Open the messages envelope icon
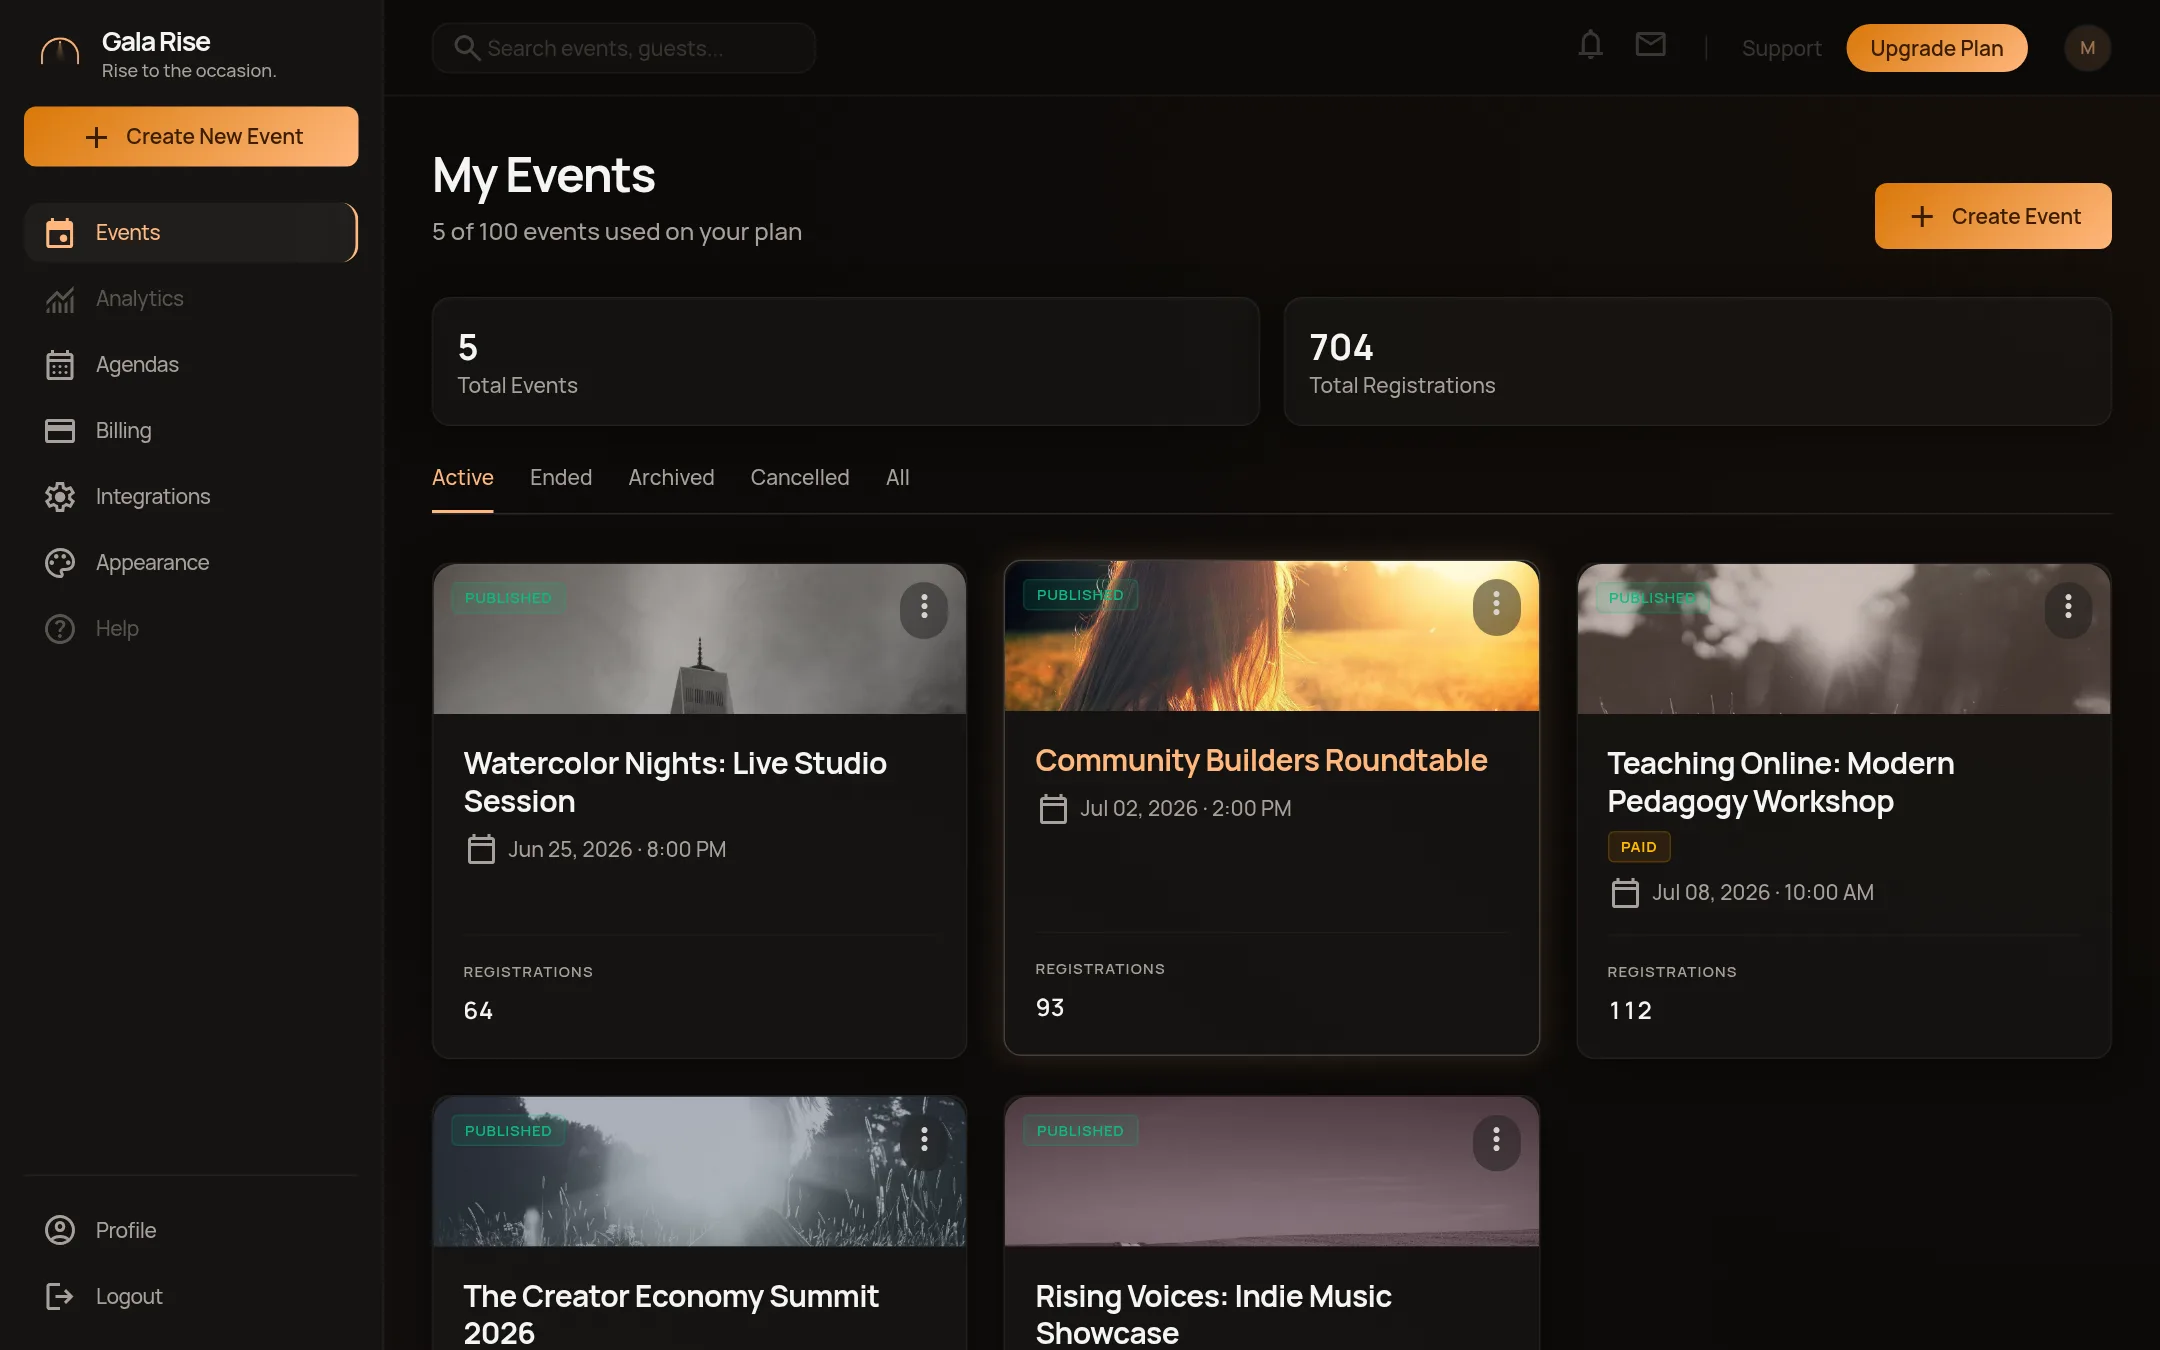The height and width of the screenshot is (1350, 2160). 1650,44
